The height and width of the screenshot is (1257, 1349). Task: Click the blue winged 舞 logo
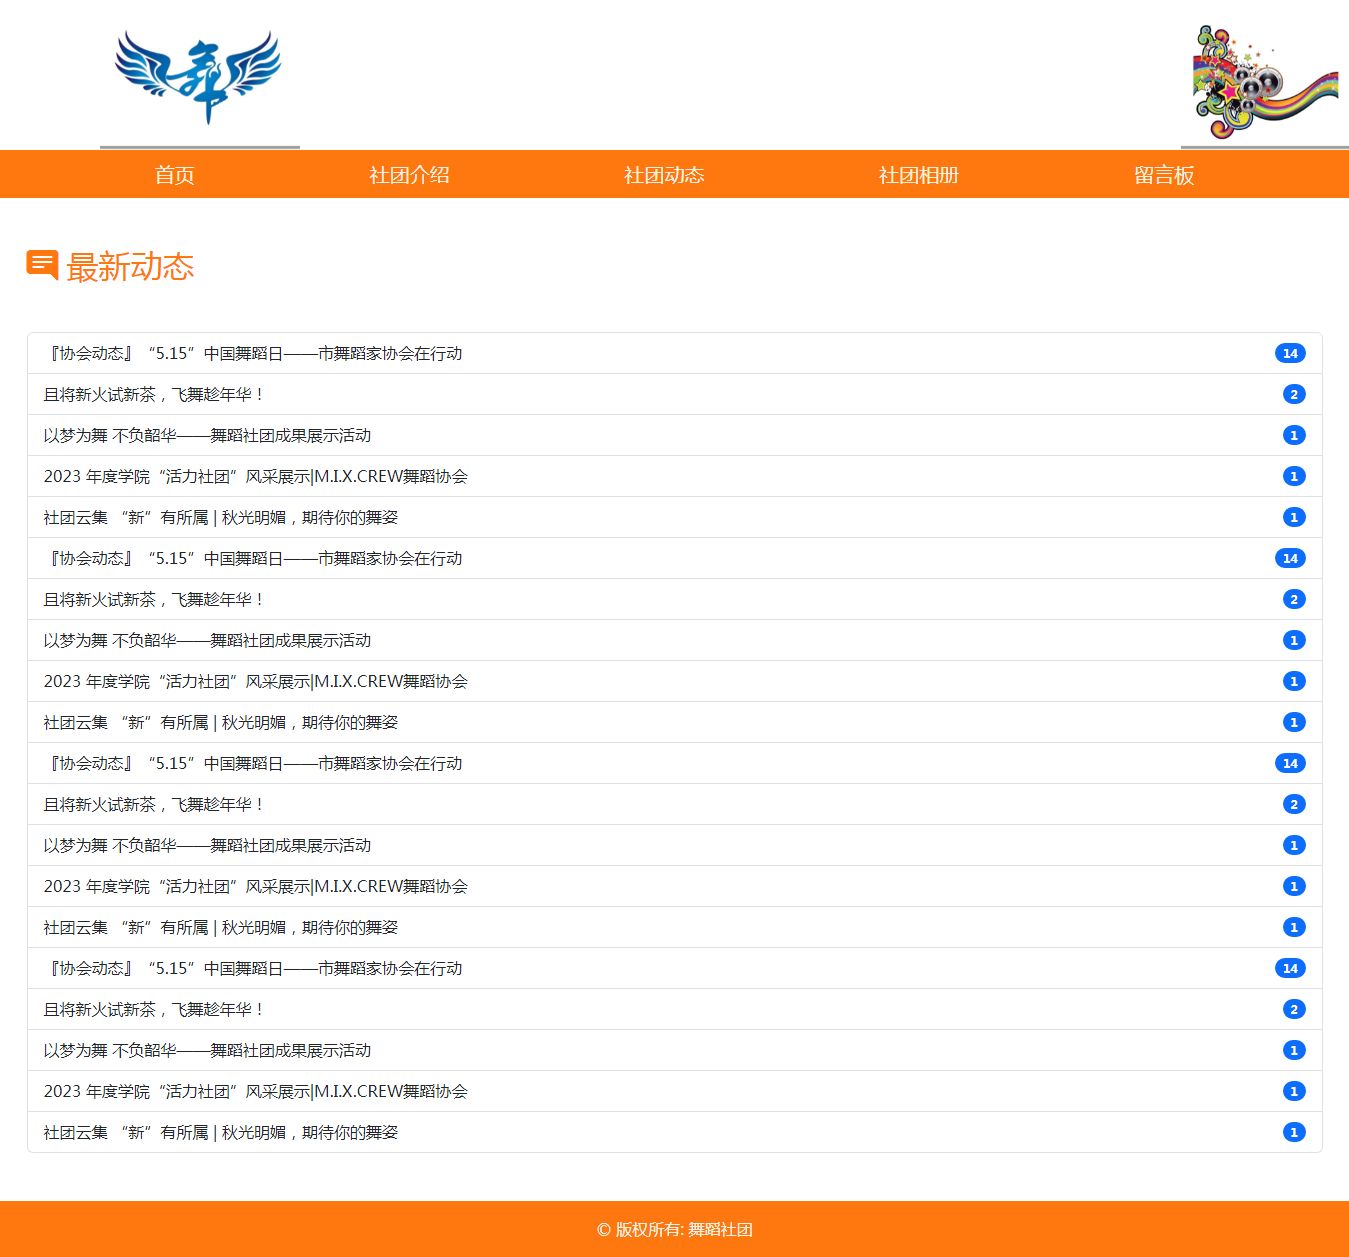pyautogui.click(x=199, y=77)
